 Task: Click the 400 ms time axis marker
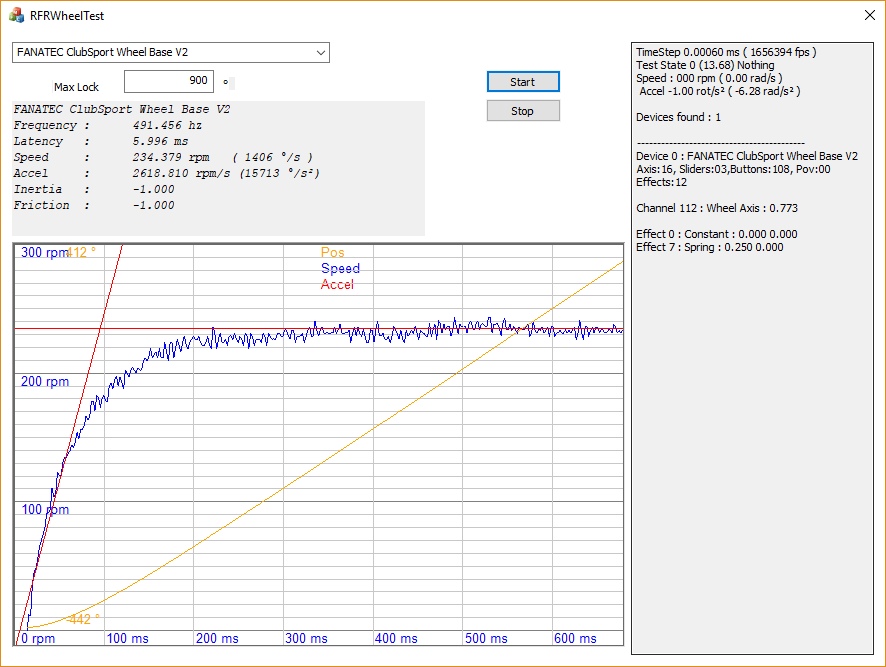(396, 638)
